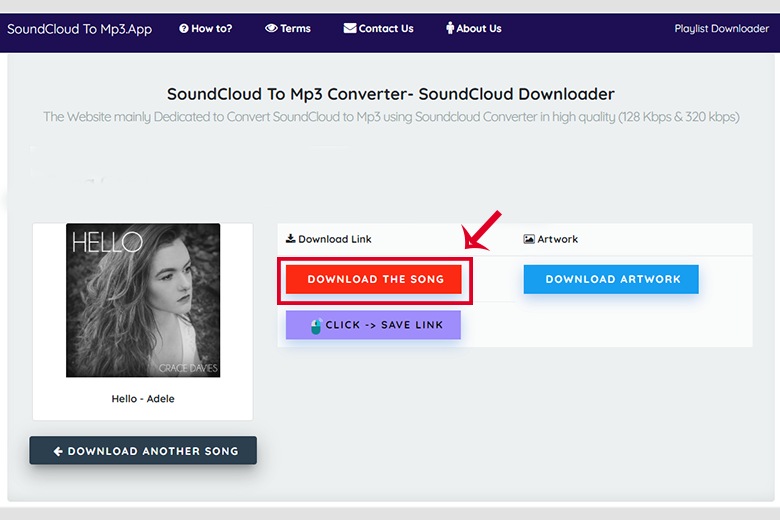Screen dimensions: 780x520
Task: Click the envelope icon beside Contact Us
Action: tap(350, 28)
